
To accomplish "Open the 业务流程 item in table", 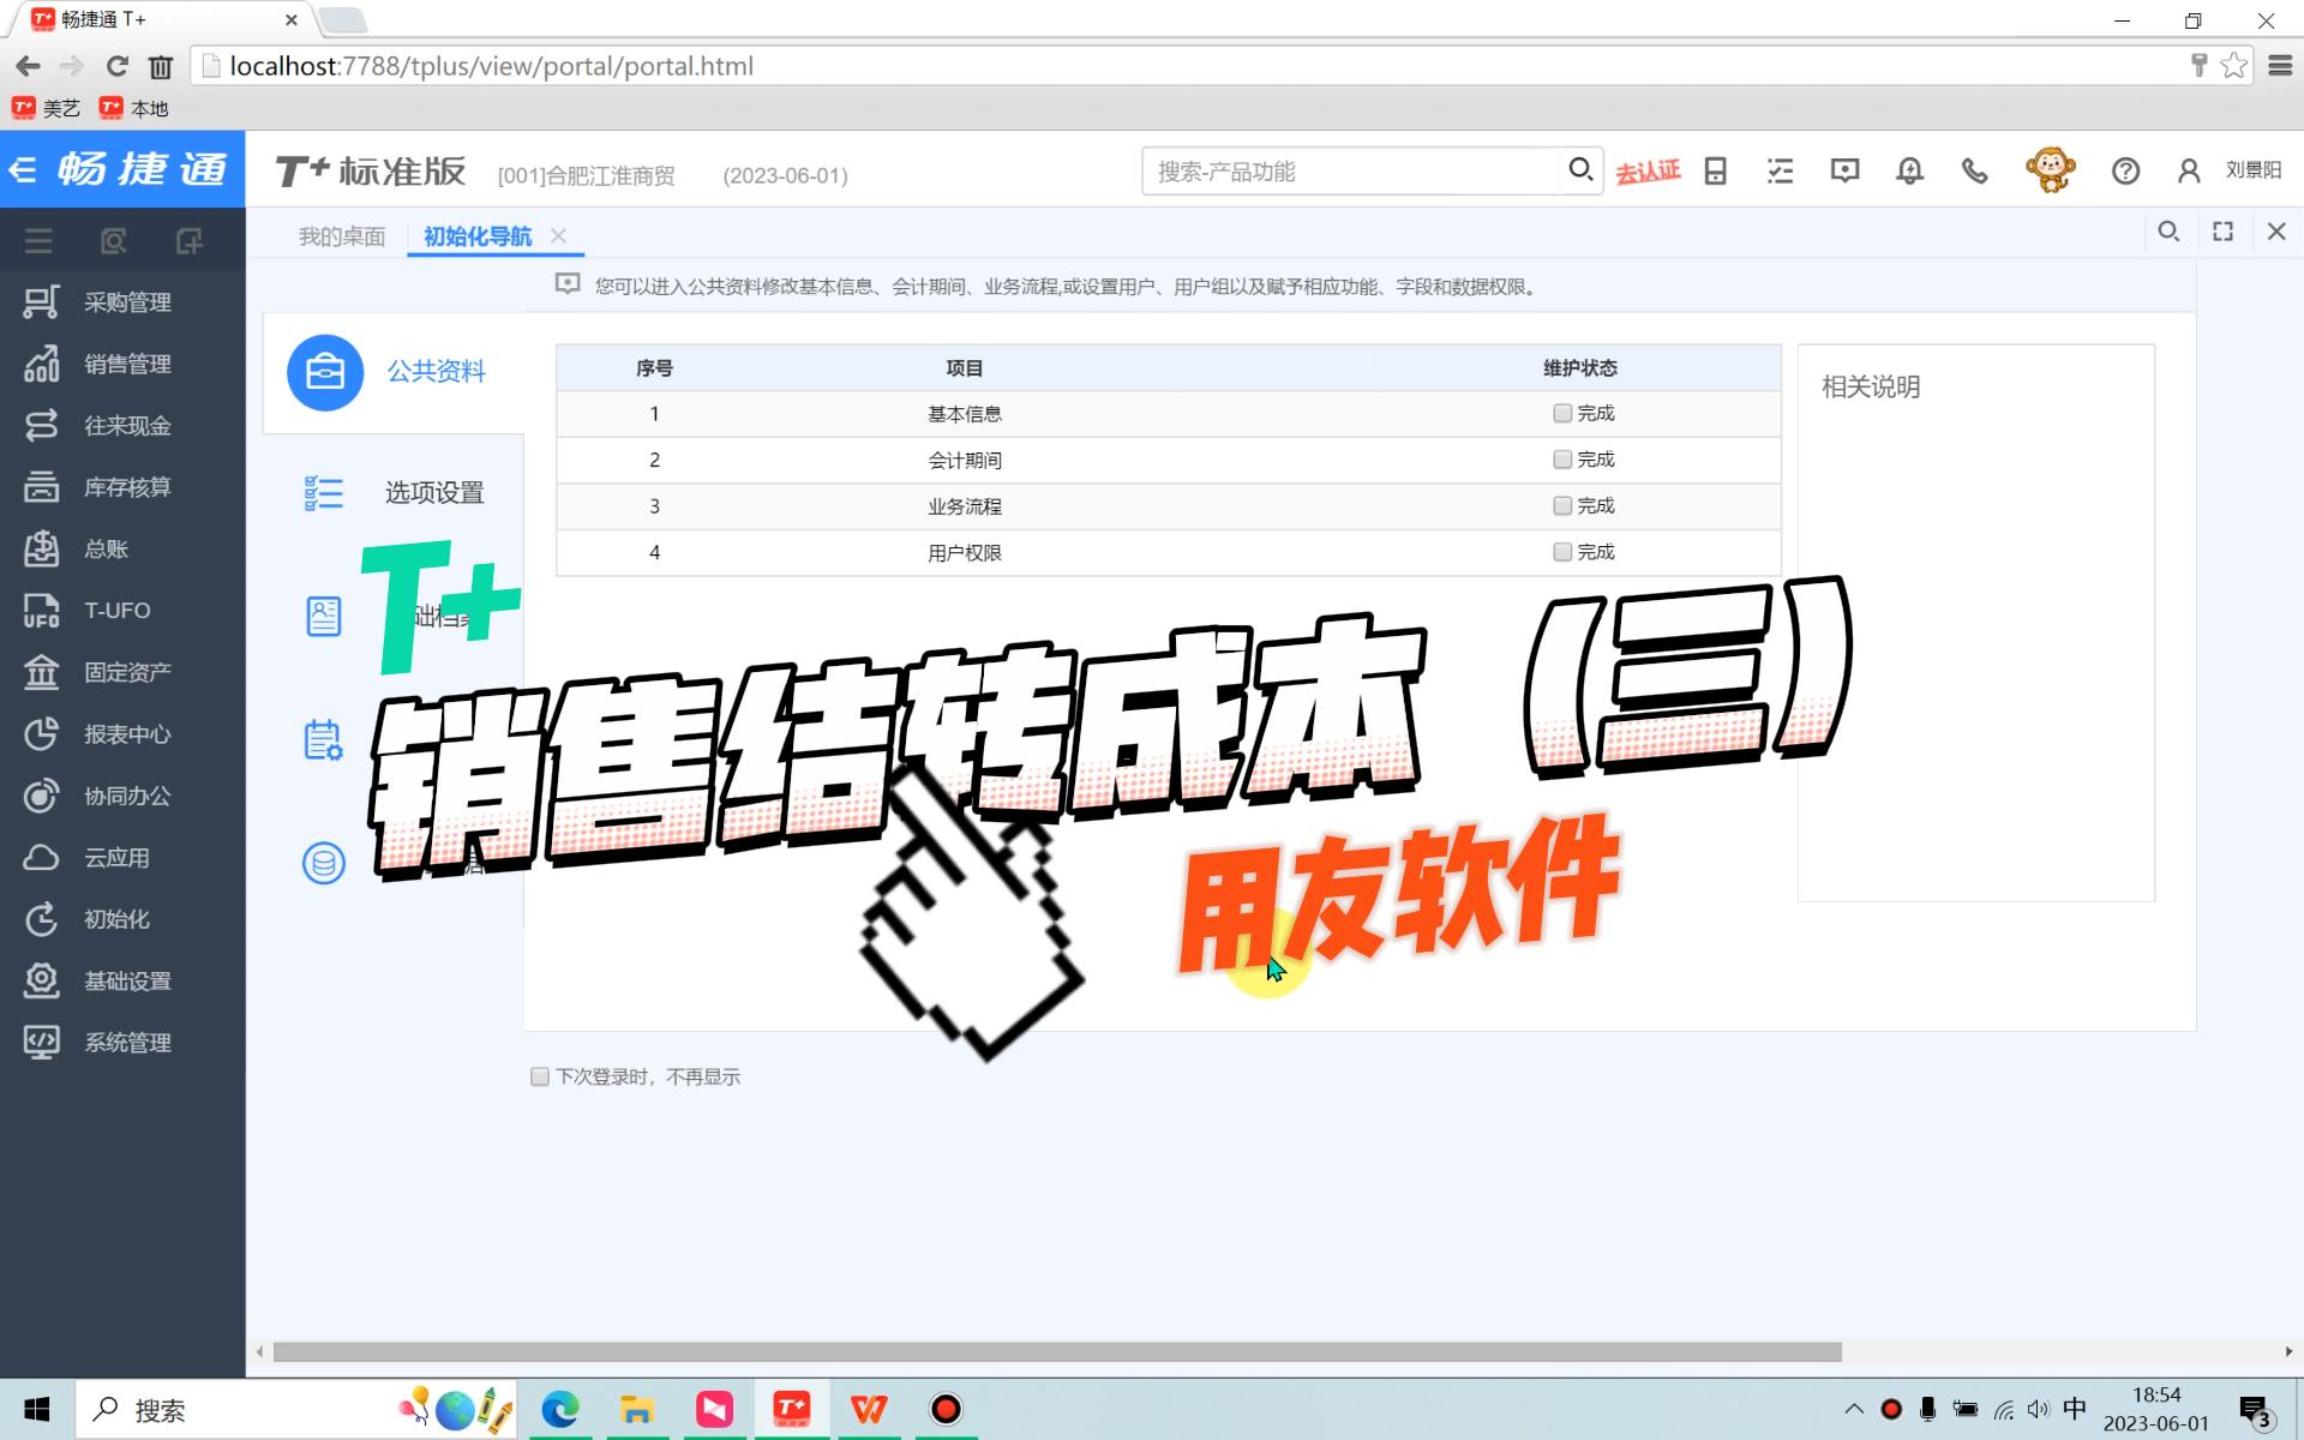I will pos(964,506).
